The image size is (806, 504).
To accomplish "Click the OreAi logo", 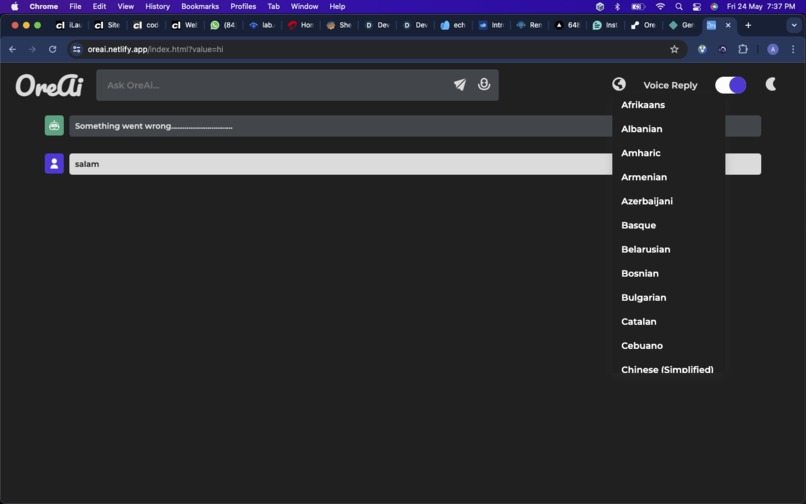I will [x=49, y=85].
